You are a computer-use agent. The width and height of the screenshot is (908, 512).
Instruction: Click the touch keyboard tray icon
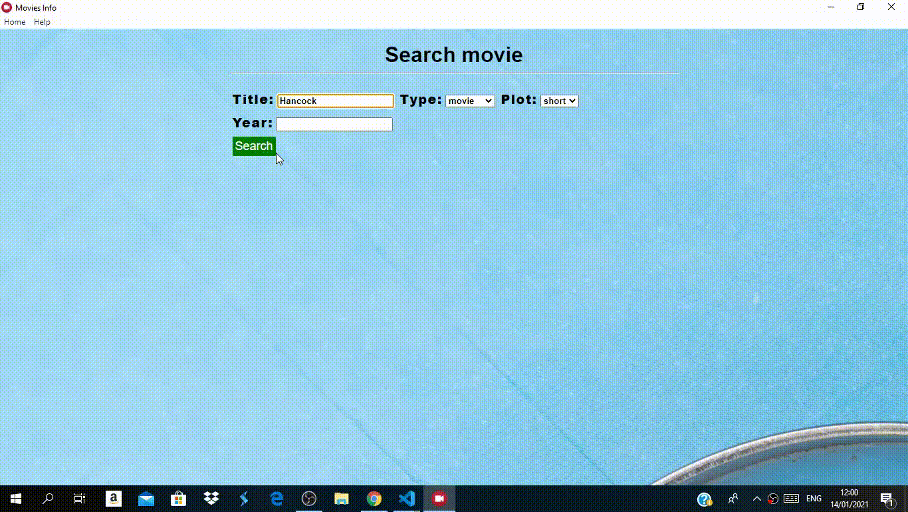click(x=791, y=499)
